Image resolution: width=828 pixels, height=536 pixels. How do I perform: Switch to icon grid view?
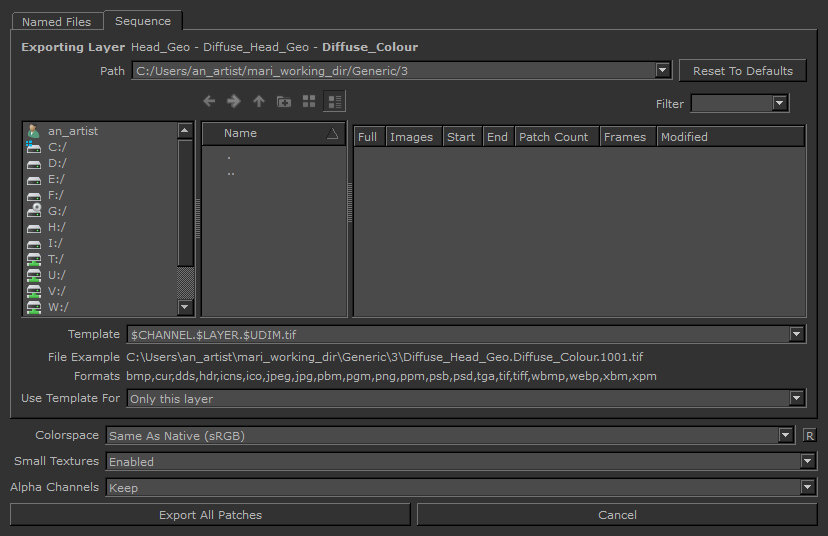309,101
